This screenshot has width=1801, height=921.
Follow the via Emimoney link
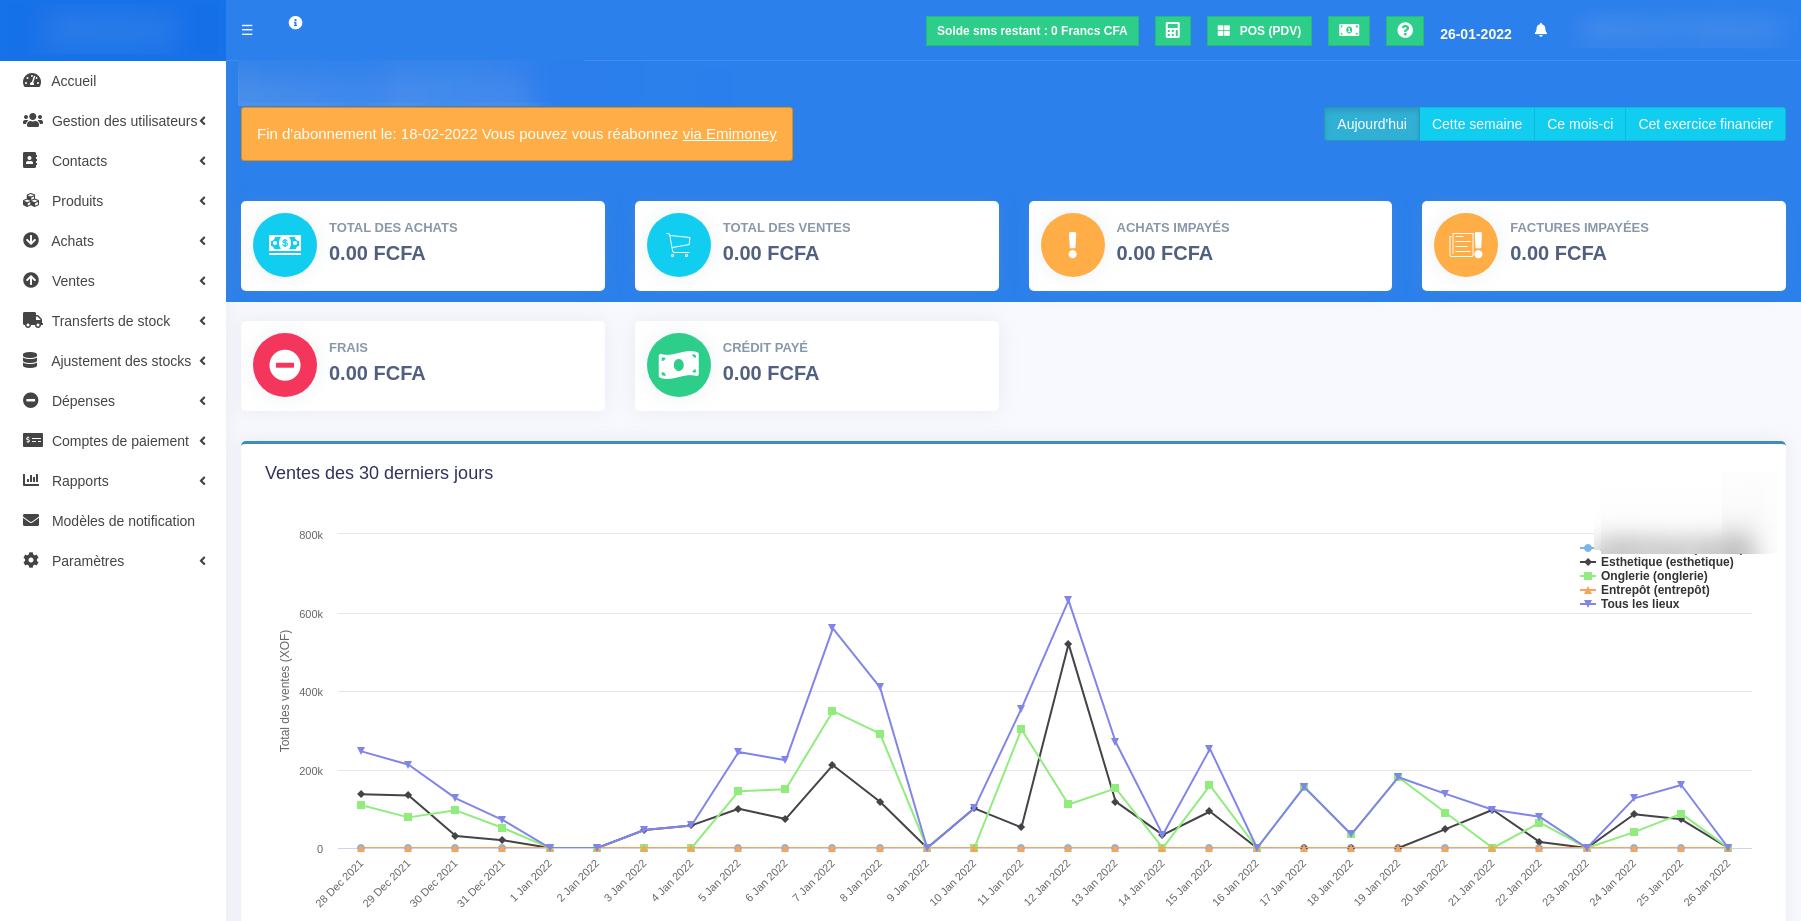pos(729,134)
